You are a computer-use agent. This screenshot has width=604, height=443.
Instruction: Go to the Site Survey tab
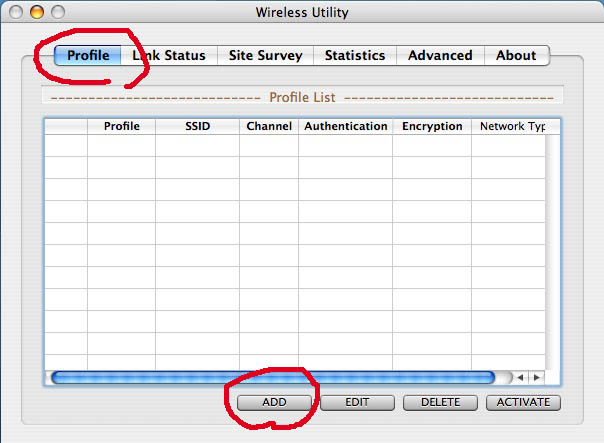[x=265, y=56]
